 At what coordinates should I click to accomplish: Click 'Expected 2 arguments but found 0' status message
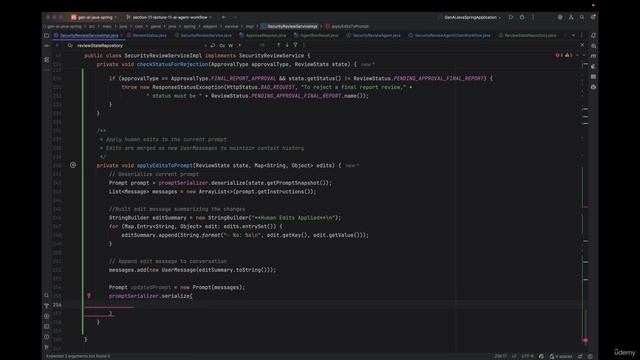tap(78, 356)
